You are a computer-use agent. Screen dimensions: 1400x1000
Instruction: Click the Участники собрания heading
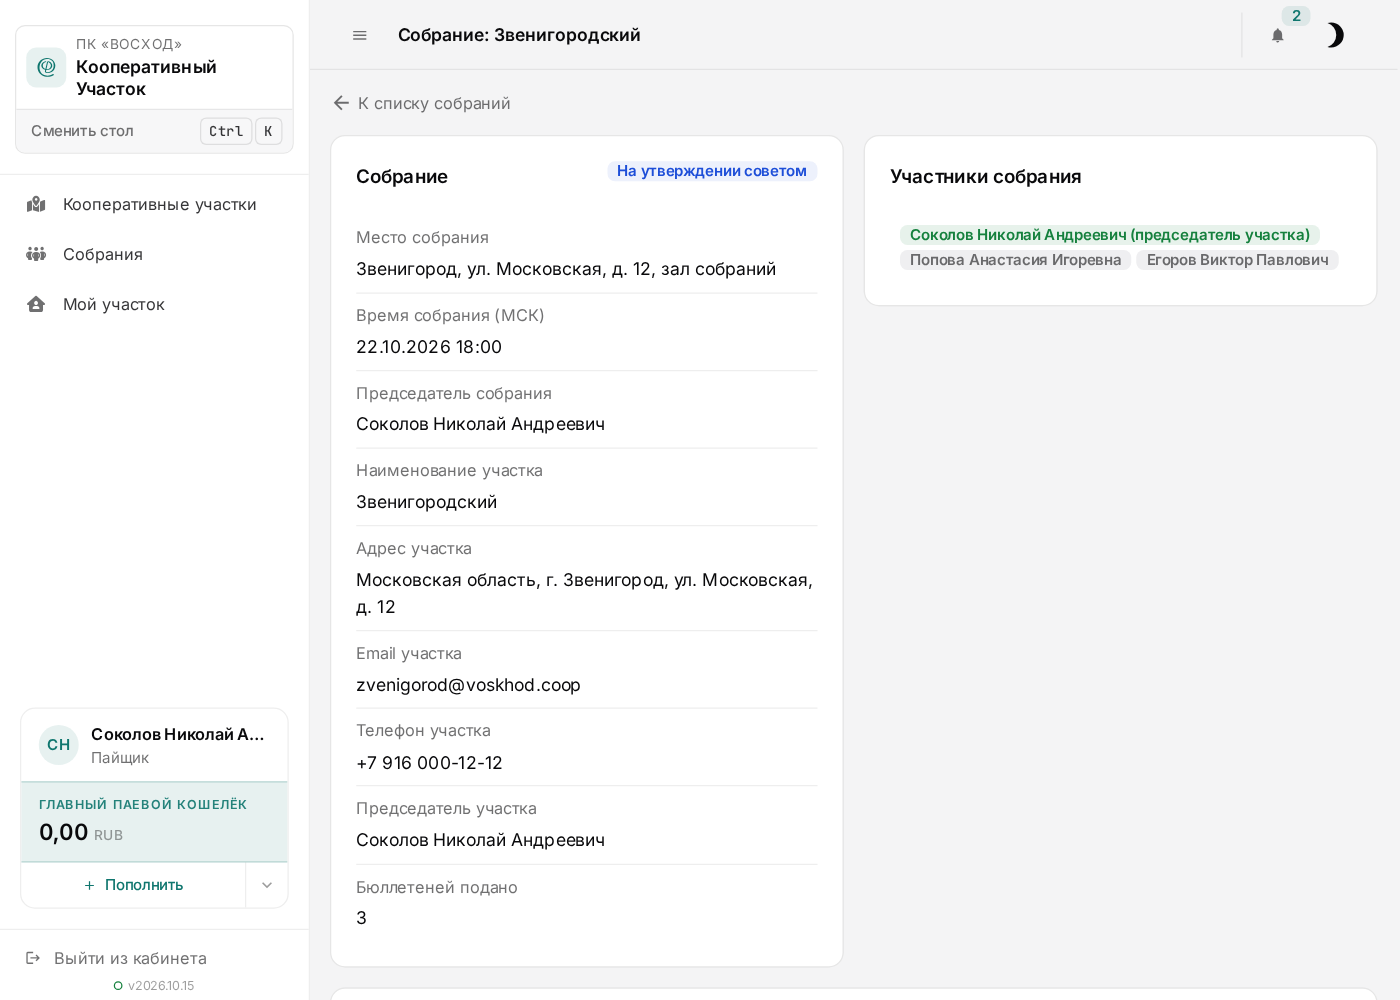986,177
